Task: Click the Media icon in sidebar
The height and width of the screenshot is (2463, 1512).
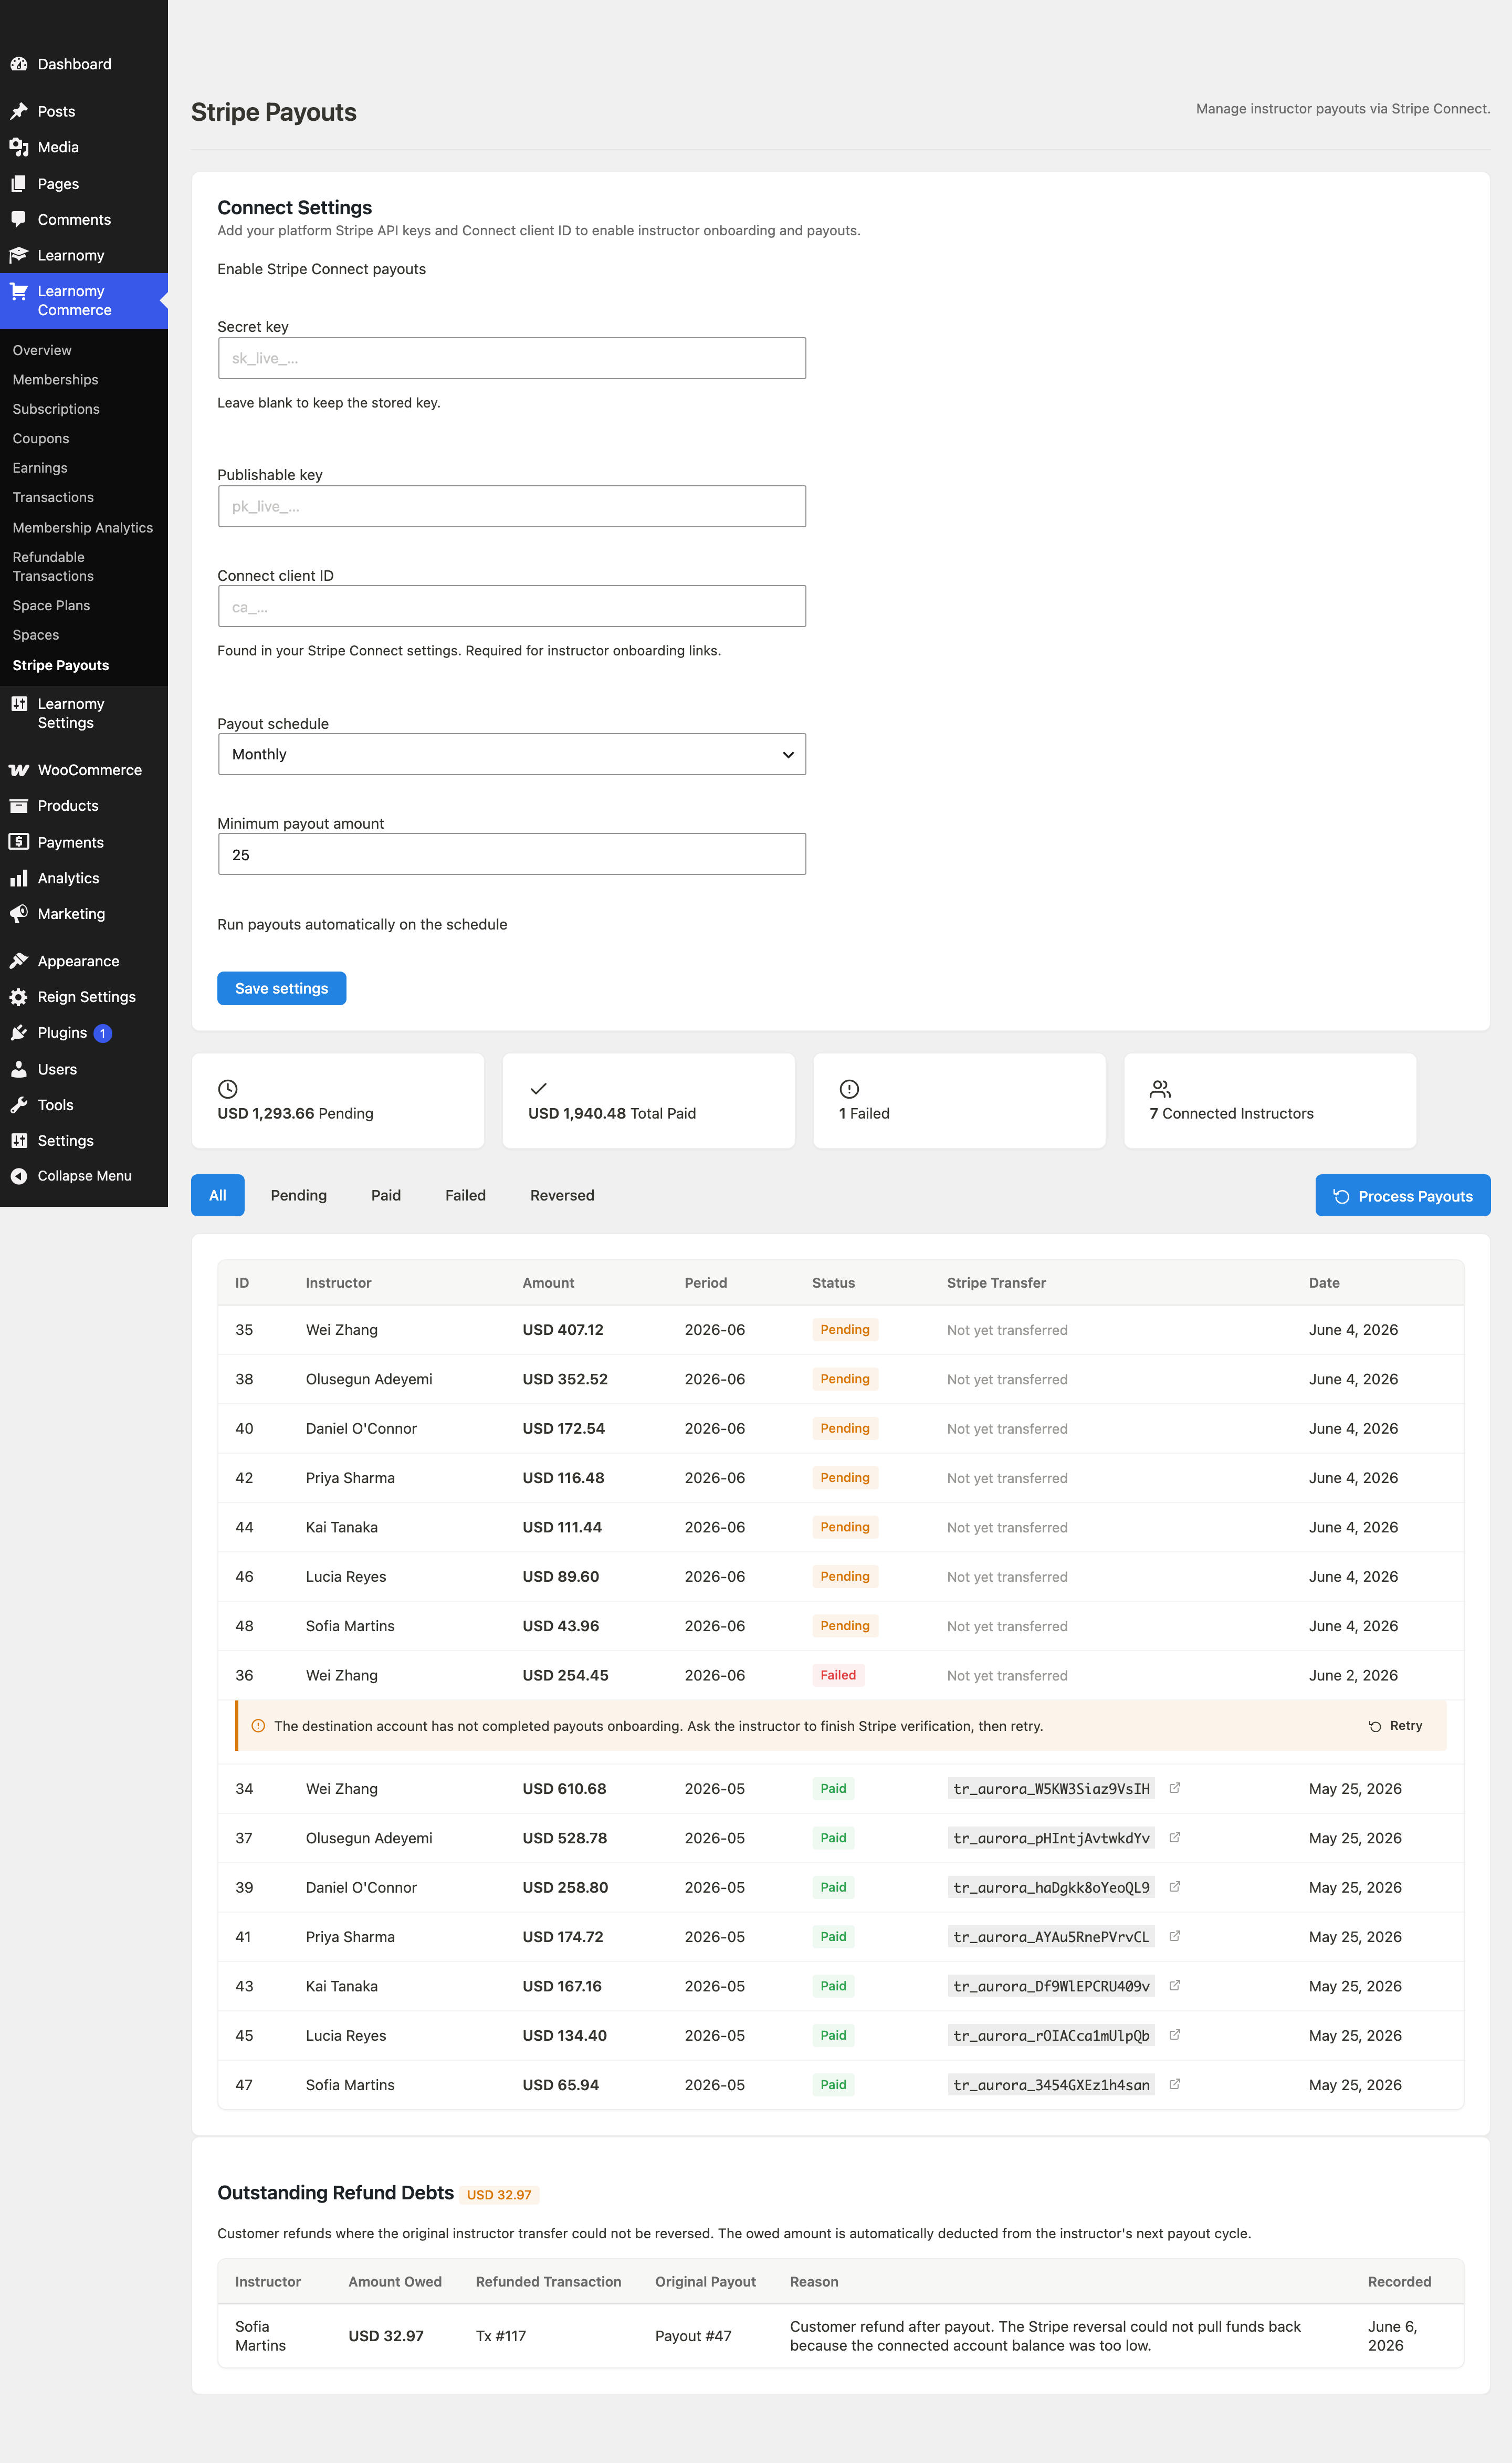Action: (x=18, y=147)
